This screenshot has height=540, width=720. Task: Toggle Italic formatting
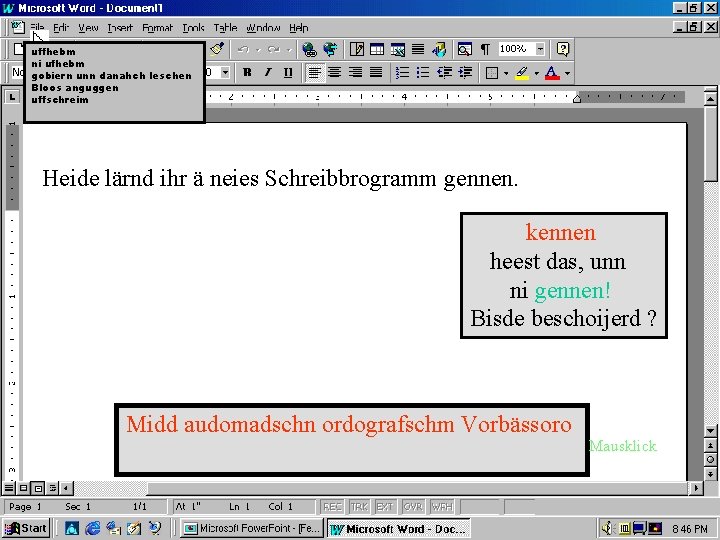(268, 73)
